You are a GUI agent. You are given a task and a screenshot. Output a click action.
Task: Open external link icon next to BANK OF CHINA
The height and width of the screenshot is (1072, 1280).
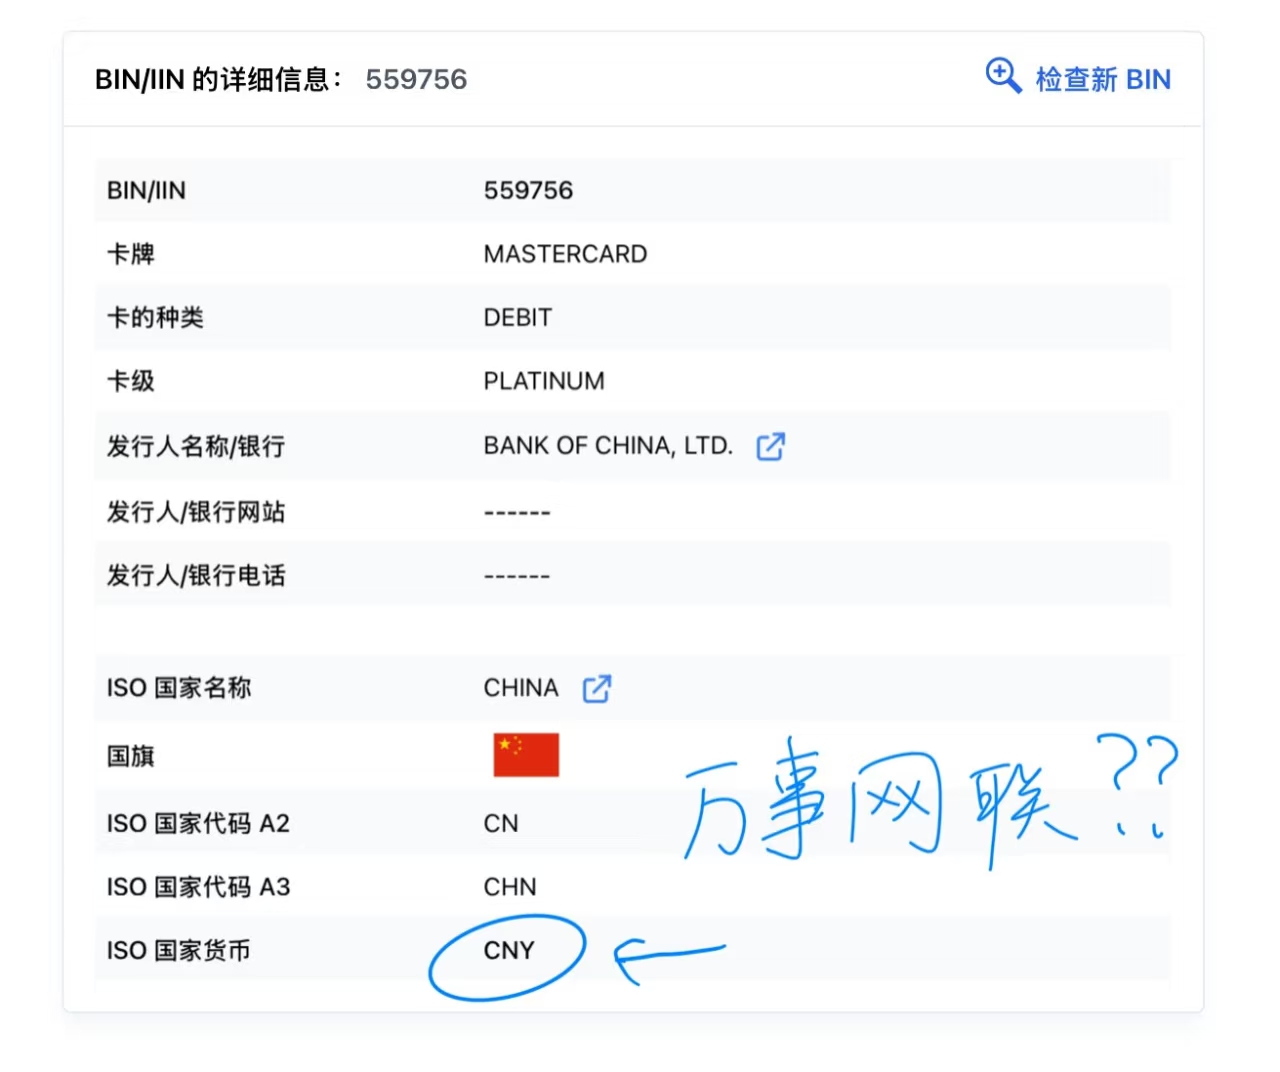click(770, 446)
